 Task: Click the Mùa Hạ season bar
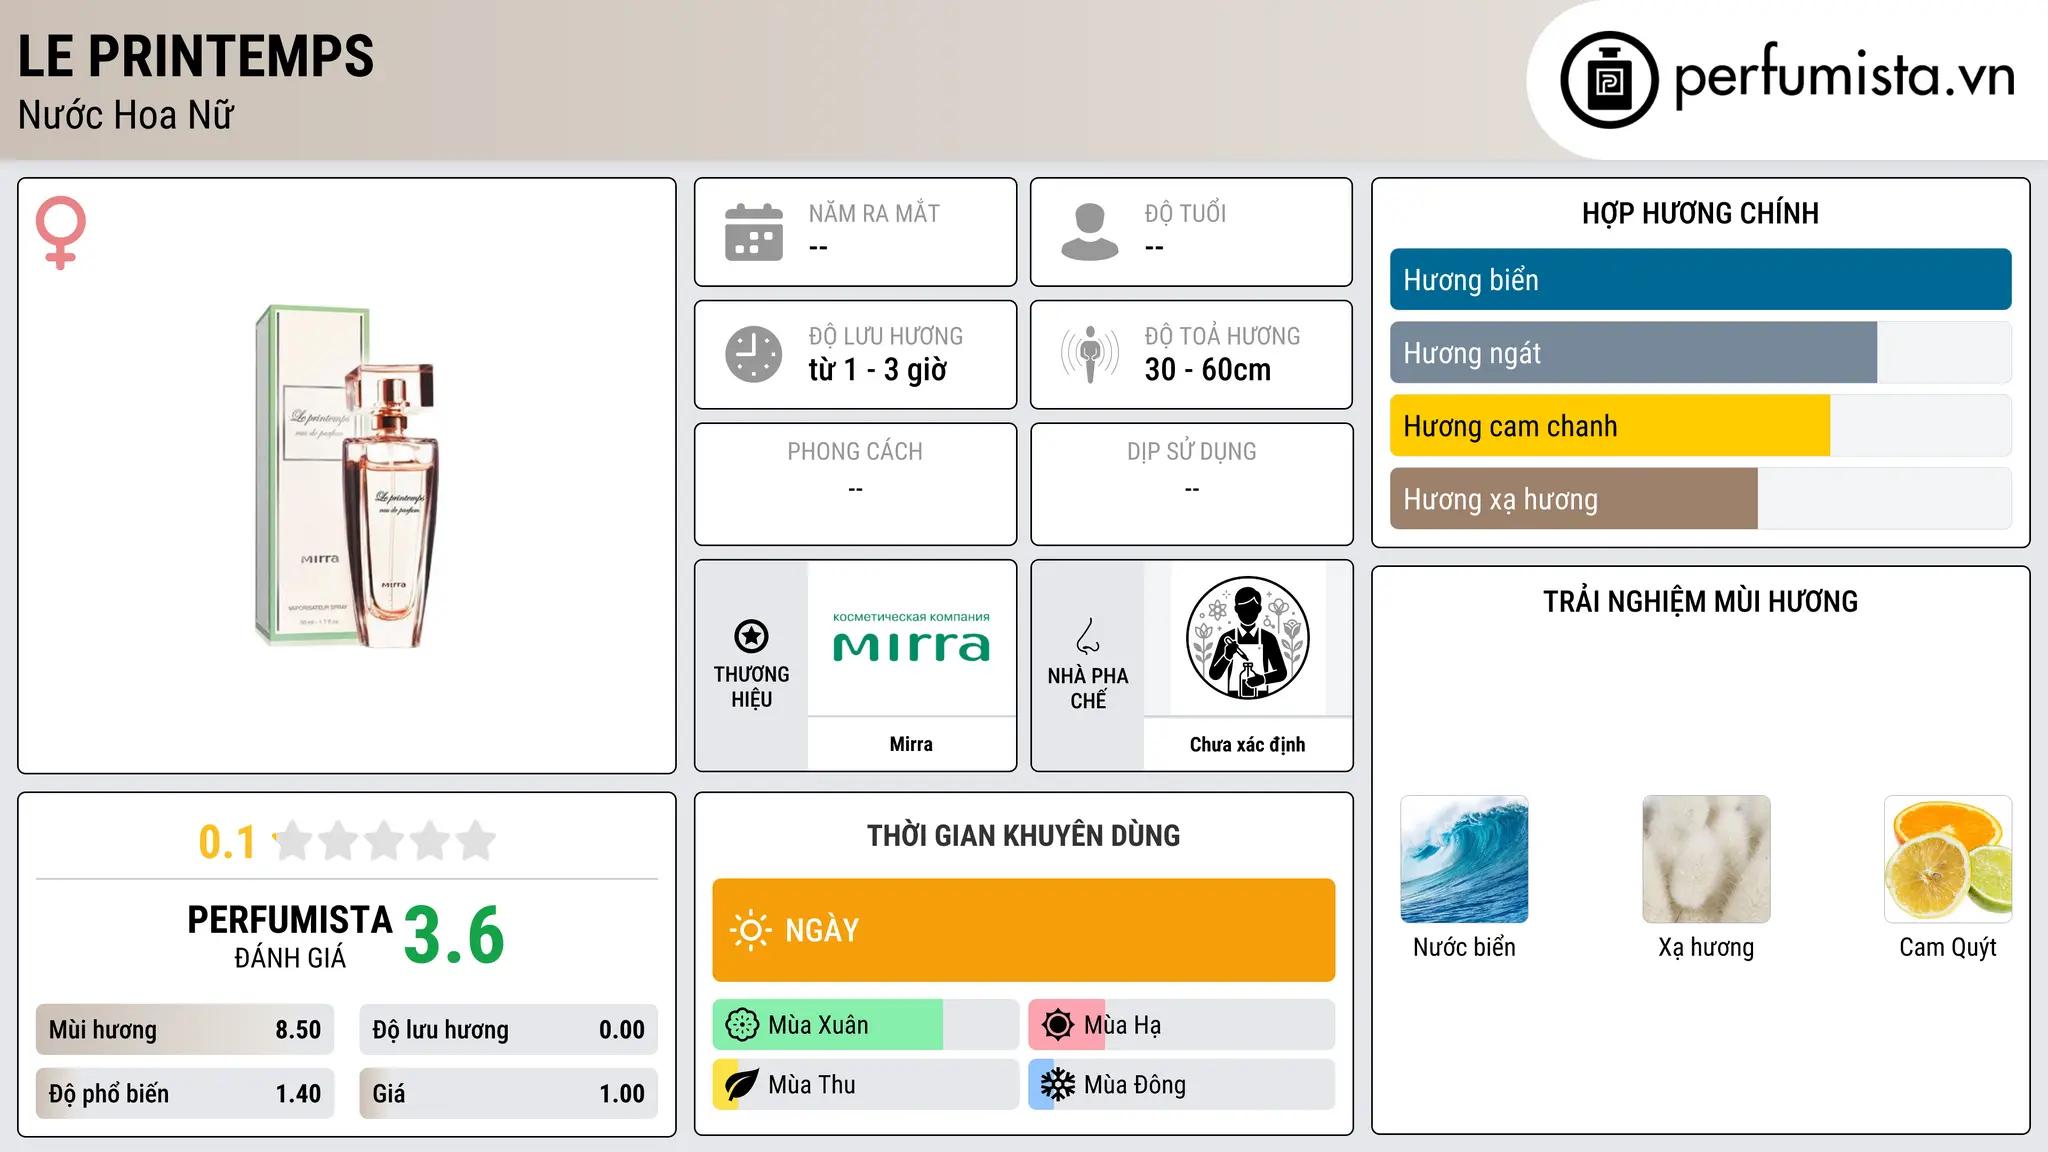1182,1025
